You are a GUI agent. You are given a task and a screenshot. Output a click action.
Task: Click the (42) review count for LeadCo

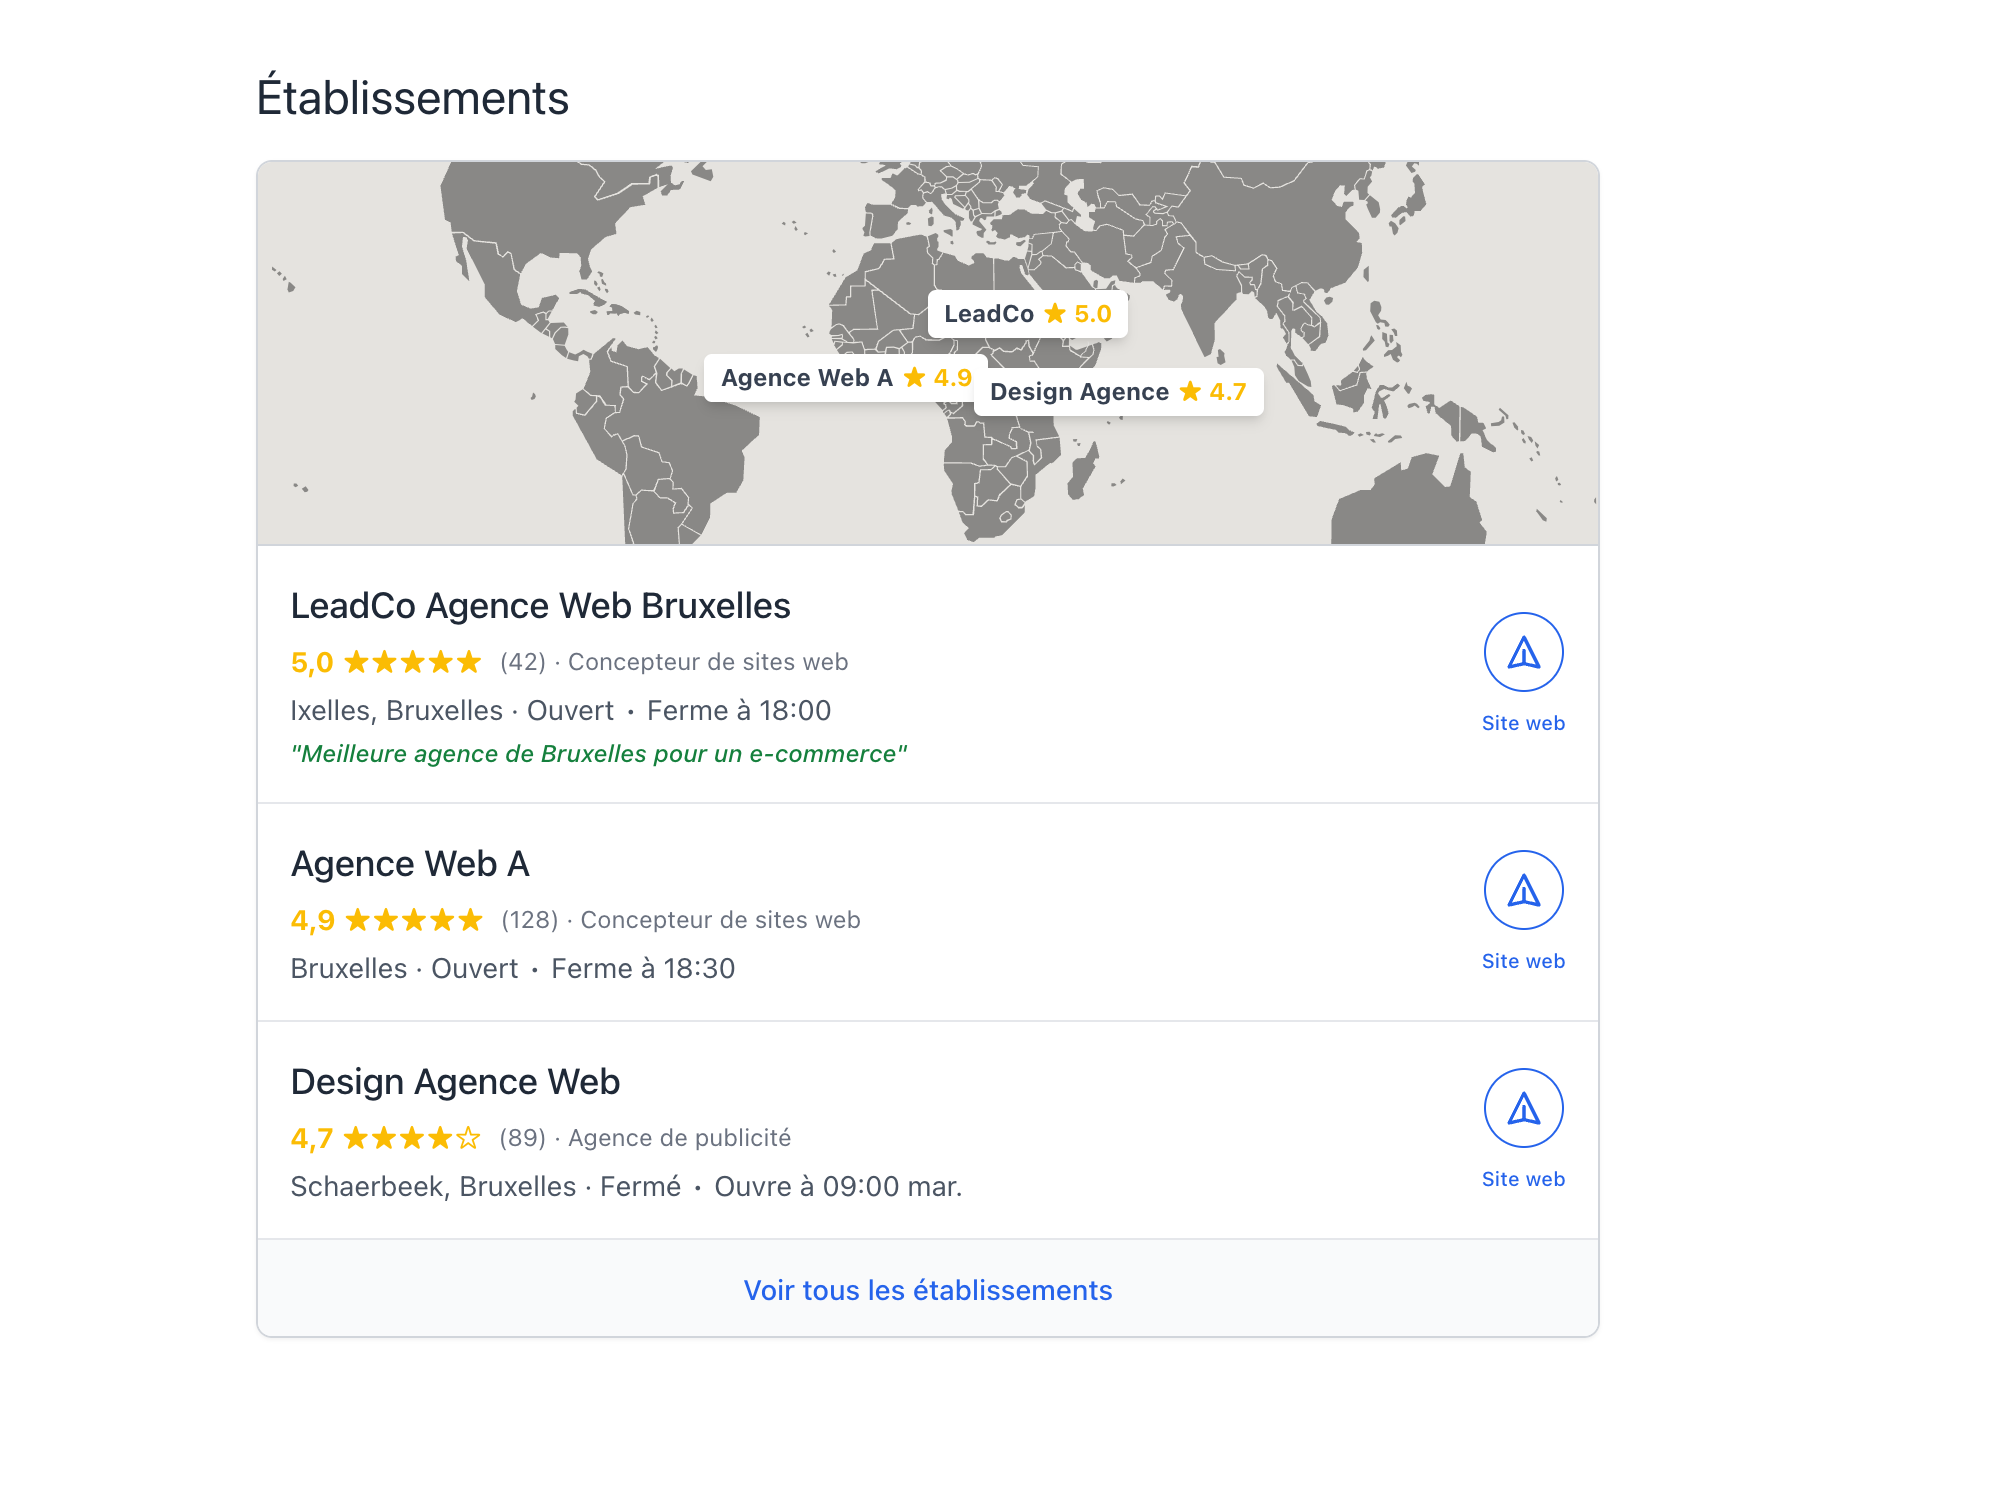[521, 661]
